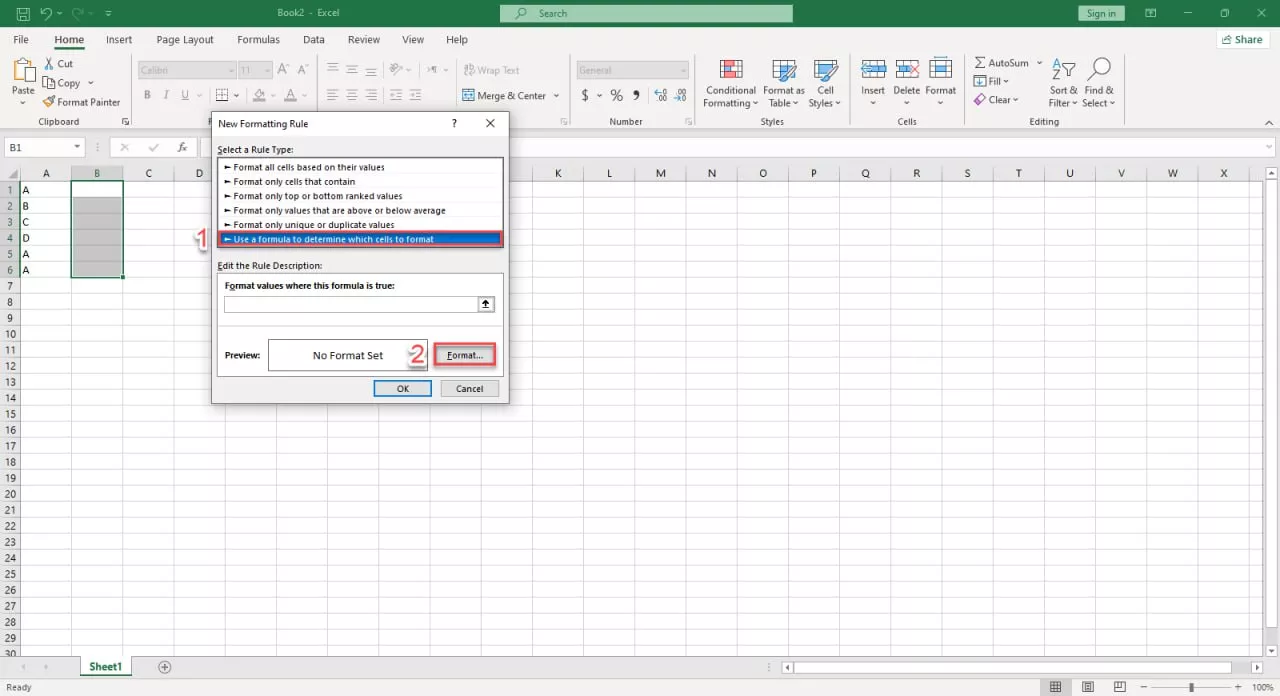This screenshot has width=1280, height=696.
Task: Open the Sort & Filter menu
Action: point(1062,84)
